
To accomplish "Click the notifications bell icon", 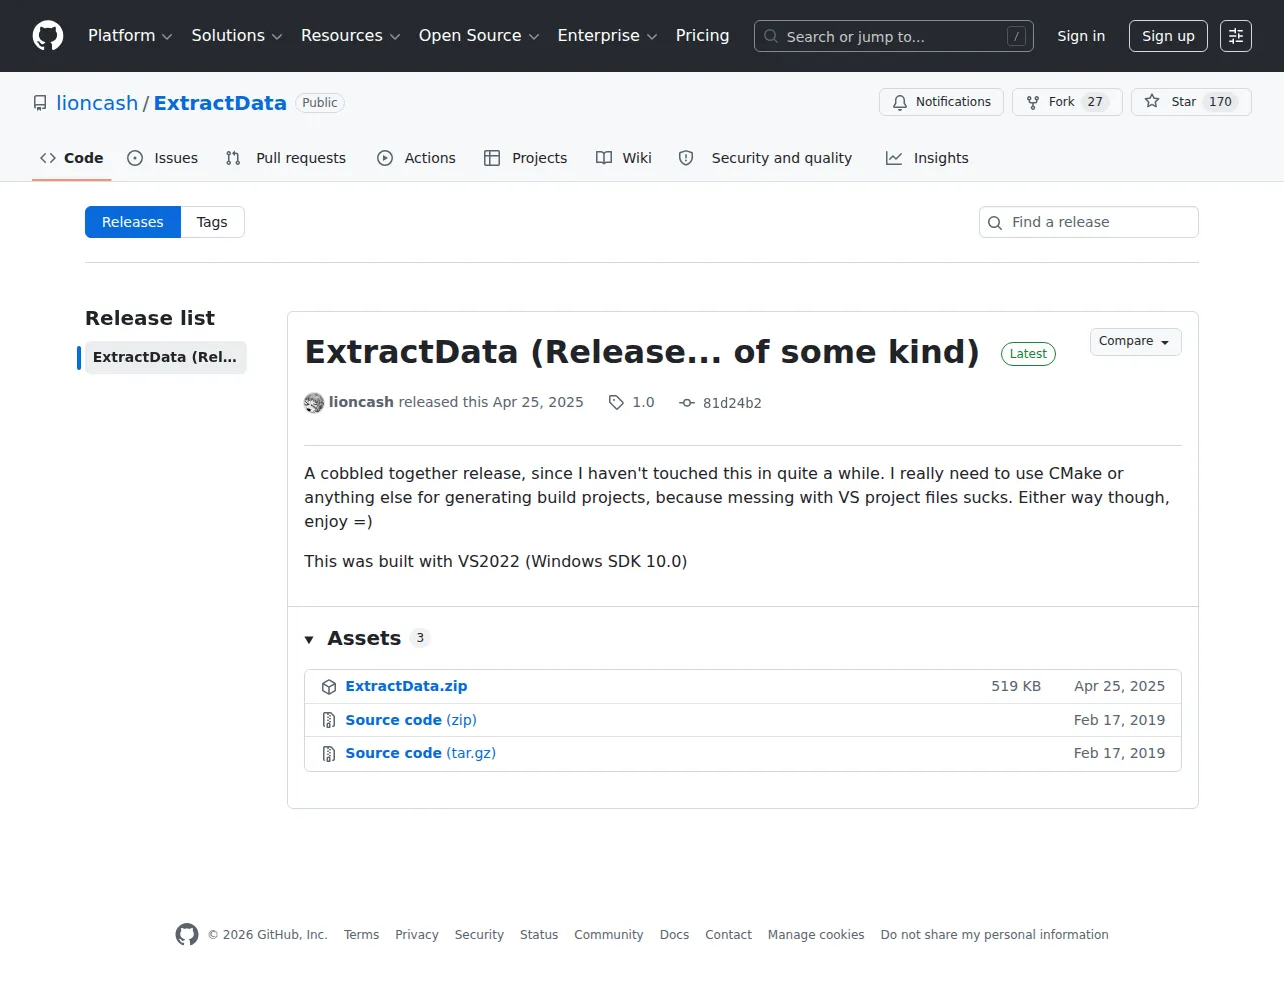I will [900, 102].
